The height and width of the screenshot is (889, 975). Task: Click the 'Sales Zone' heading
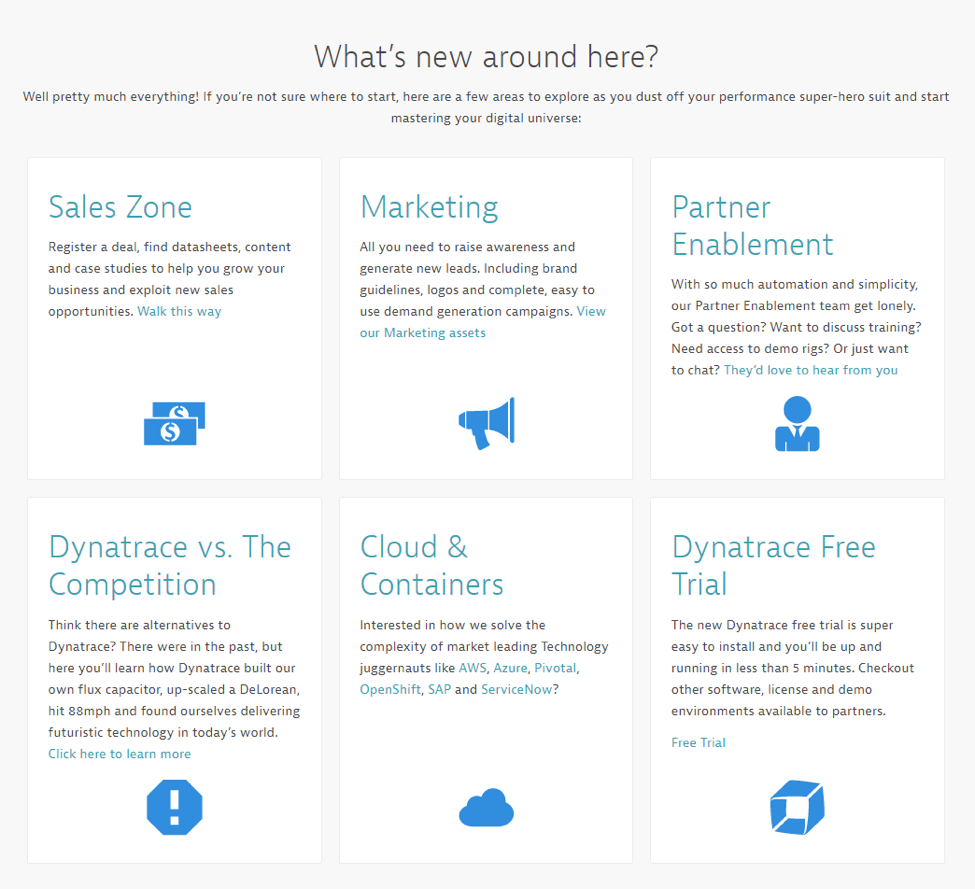pyautogui.click(x=120, y=207)
